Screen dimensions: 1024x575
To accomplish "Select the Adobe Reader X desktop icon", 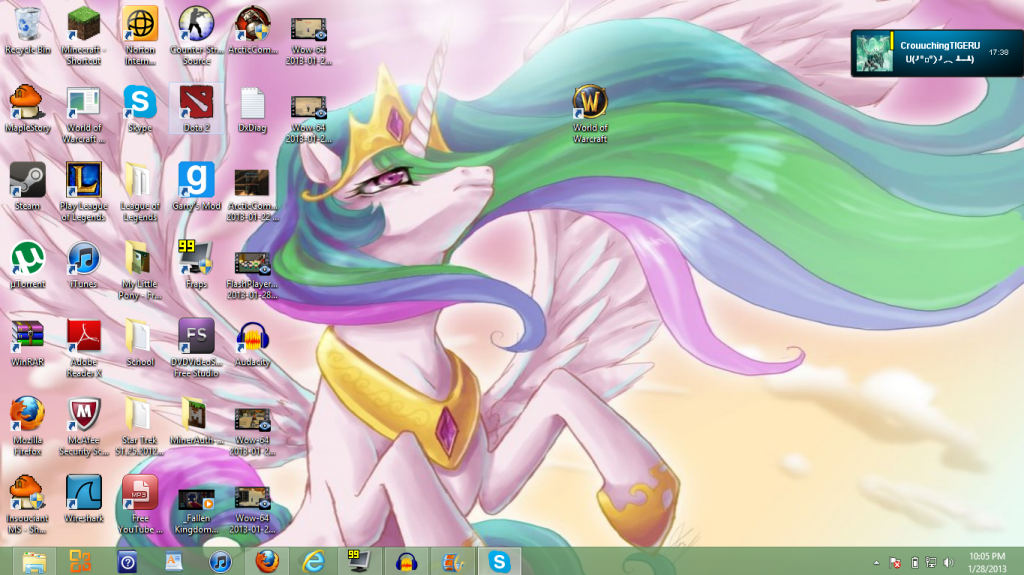I will (x=84, y=348).
